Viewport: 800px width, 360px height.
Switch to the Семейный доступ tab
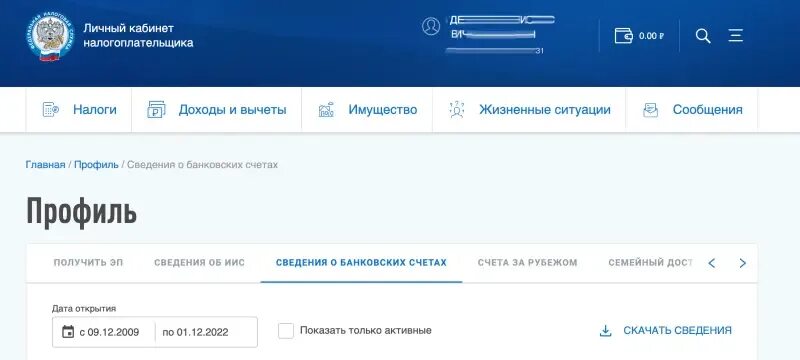point(651,263)
